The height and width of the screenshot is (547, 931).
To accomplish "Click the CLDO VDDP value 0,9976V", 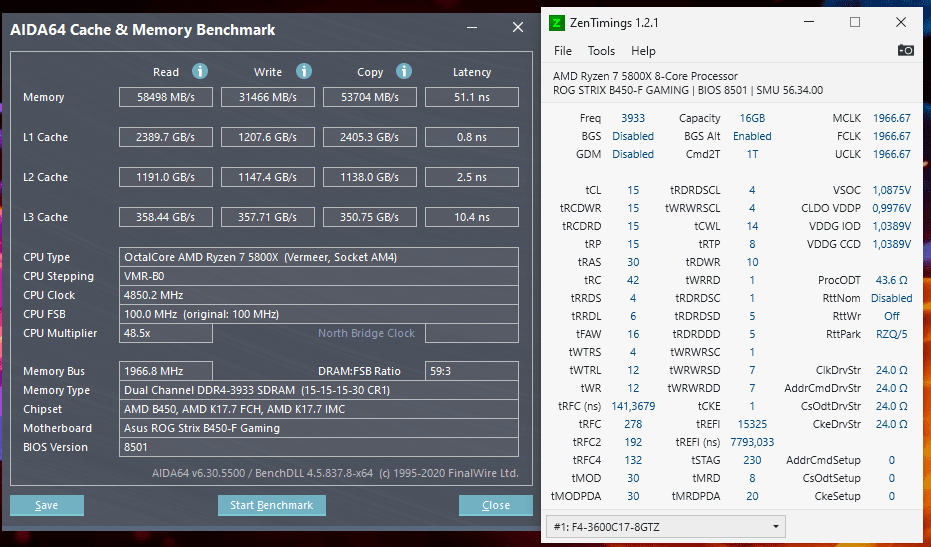I will (x=891, y=208).
